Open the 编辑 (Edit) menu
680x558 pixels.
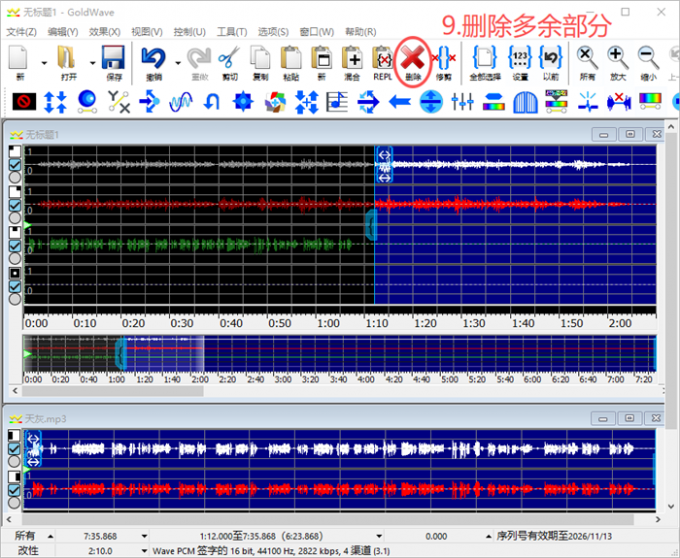click(x=62, y=32)
